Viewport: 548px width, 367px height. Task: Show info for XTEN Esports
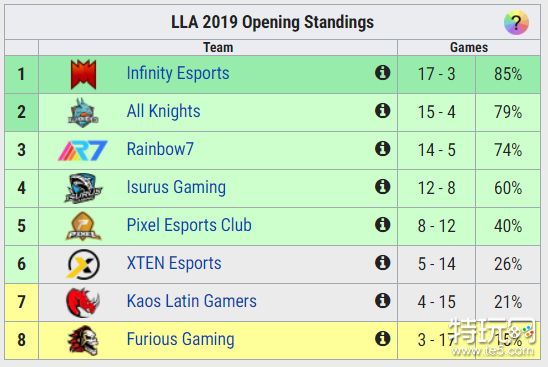click(382, 263)
